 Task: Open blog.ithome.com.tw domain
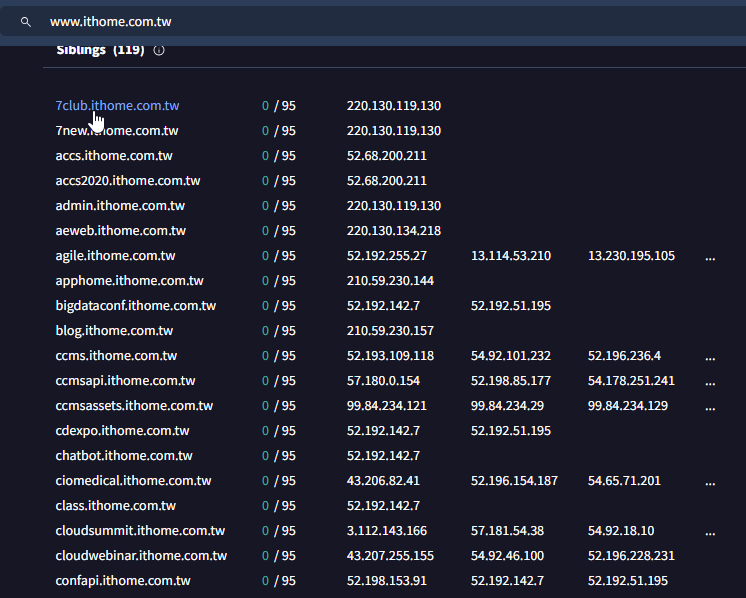click(114, 330)
